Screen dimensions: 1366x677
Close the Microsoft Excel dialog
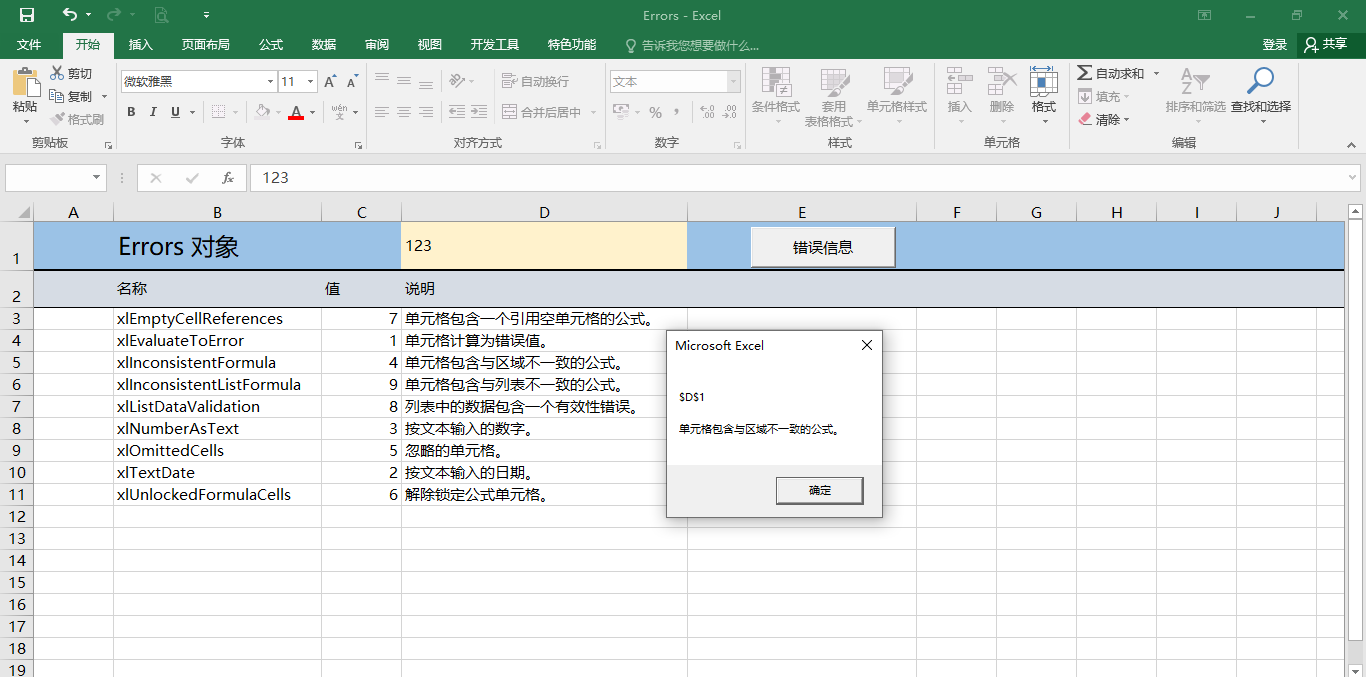point(867,345)
